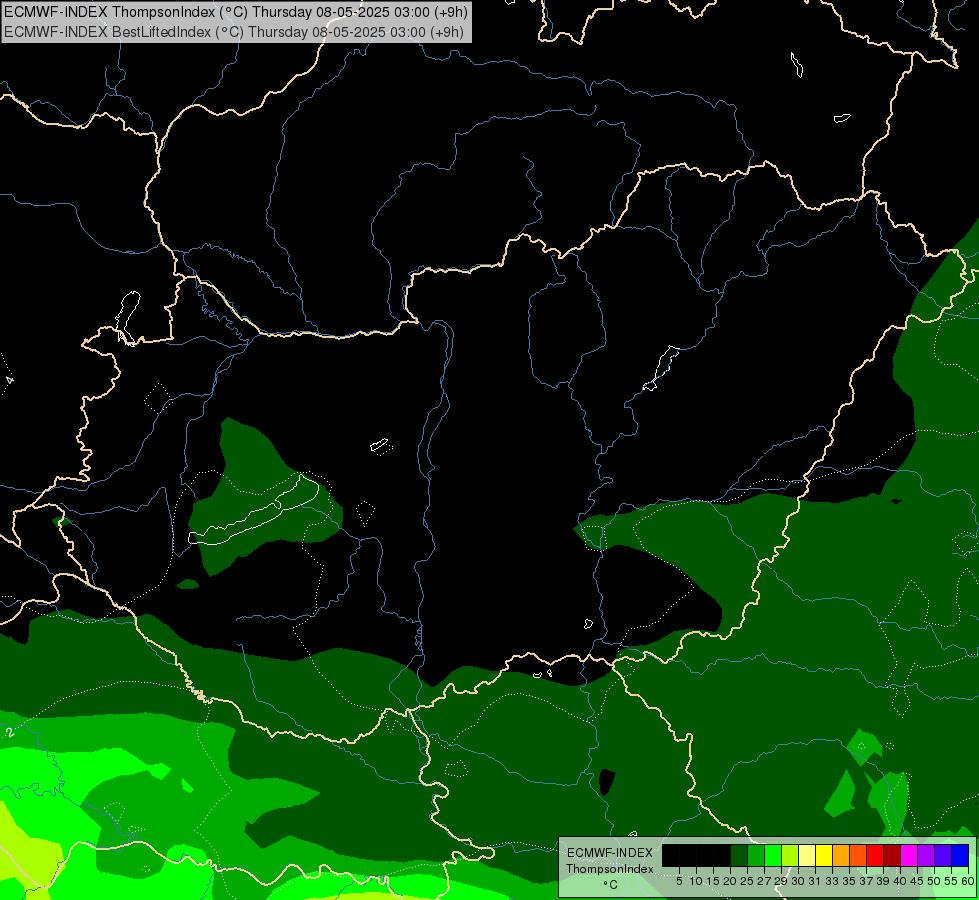
Task: Select the purple 45-50 legend swatch
Action: [x=926, y=855]
